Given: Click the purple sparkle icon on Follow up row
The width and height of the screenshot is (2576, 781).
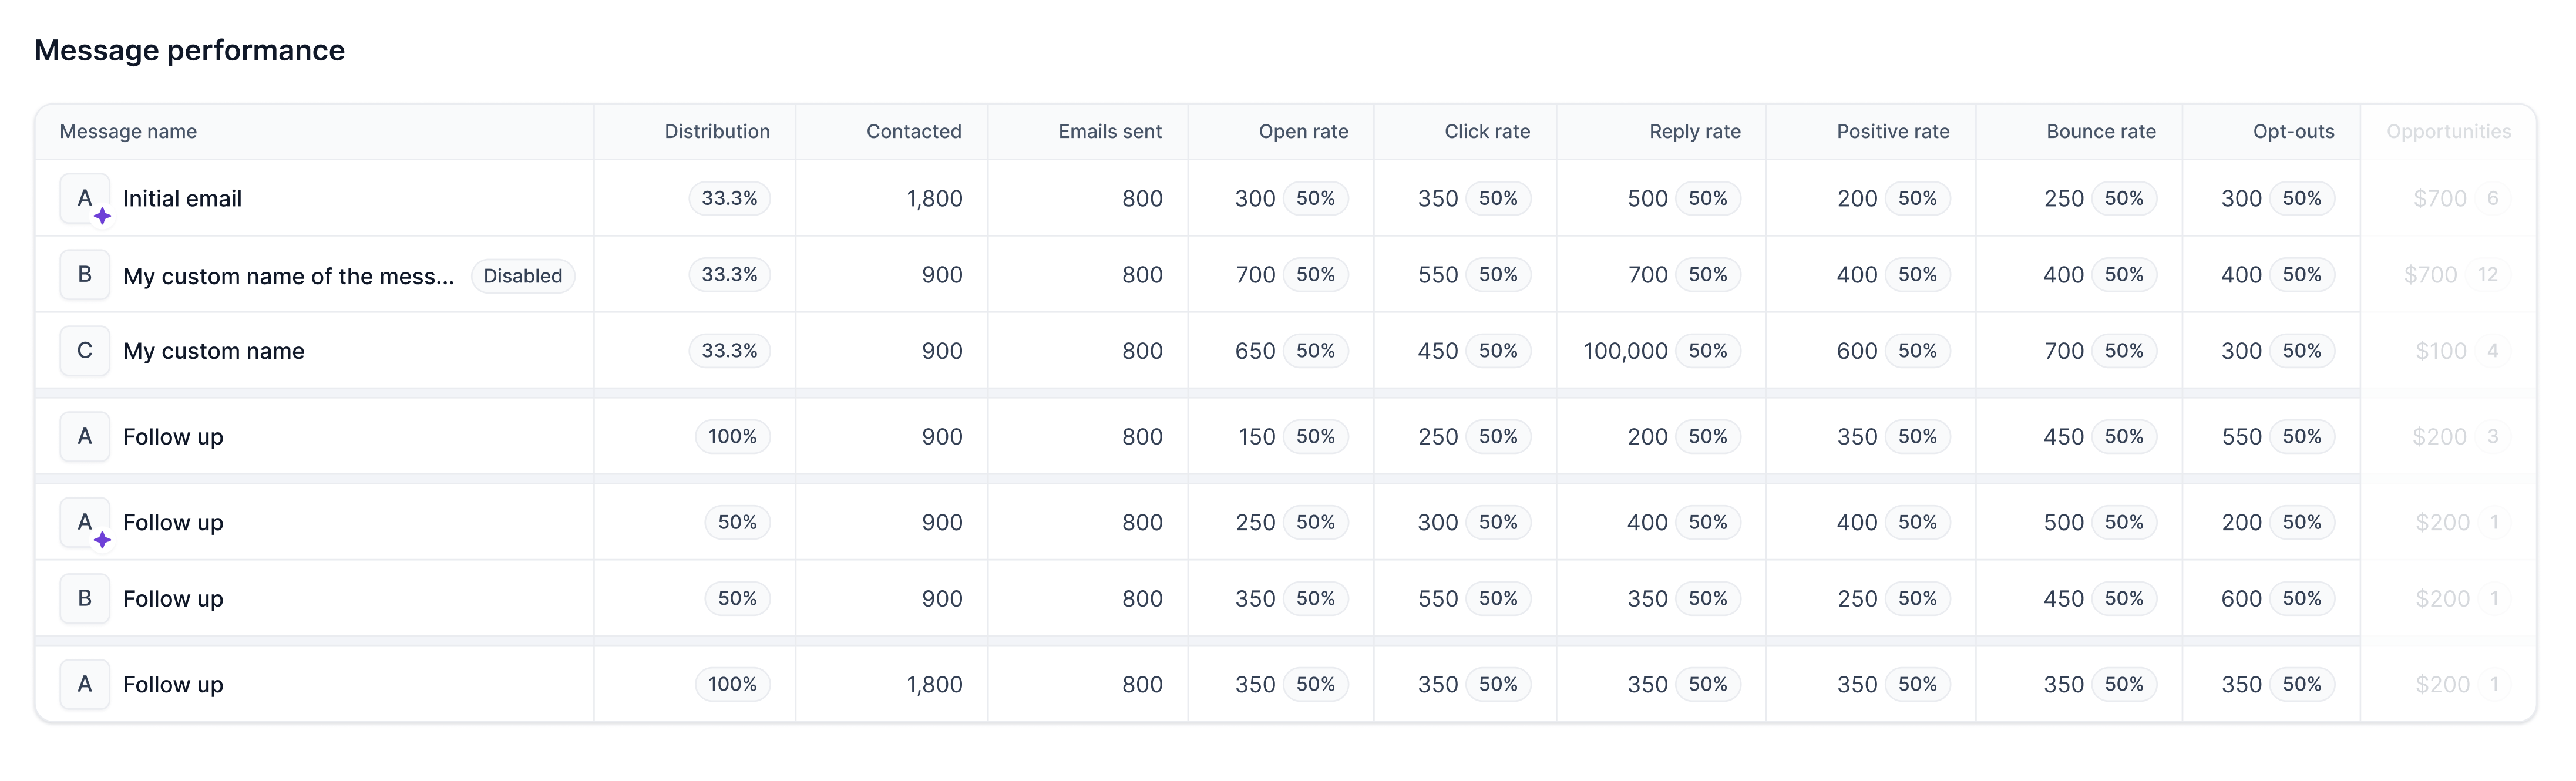Looking at the screenshot, I should coord(102,540).
